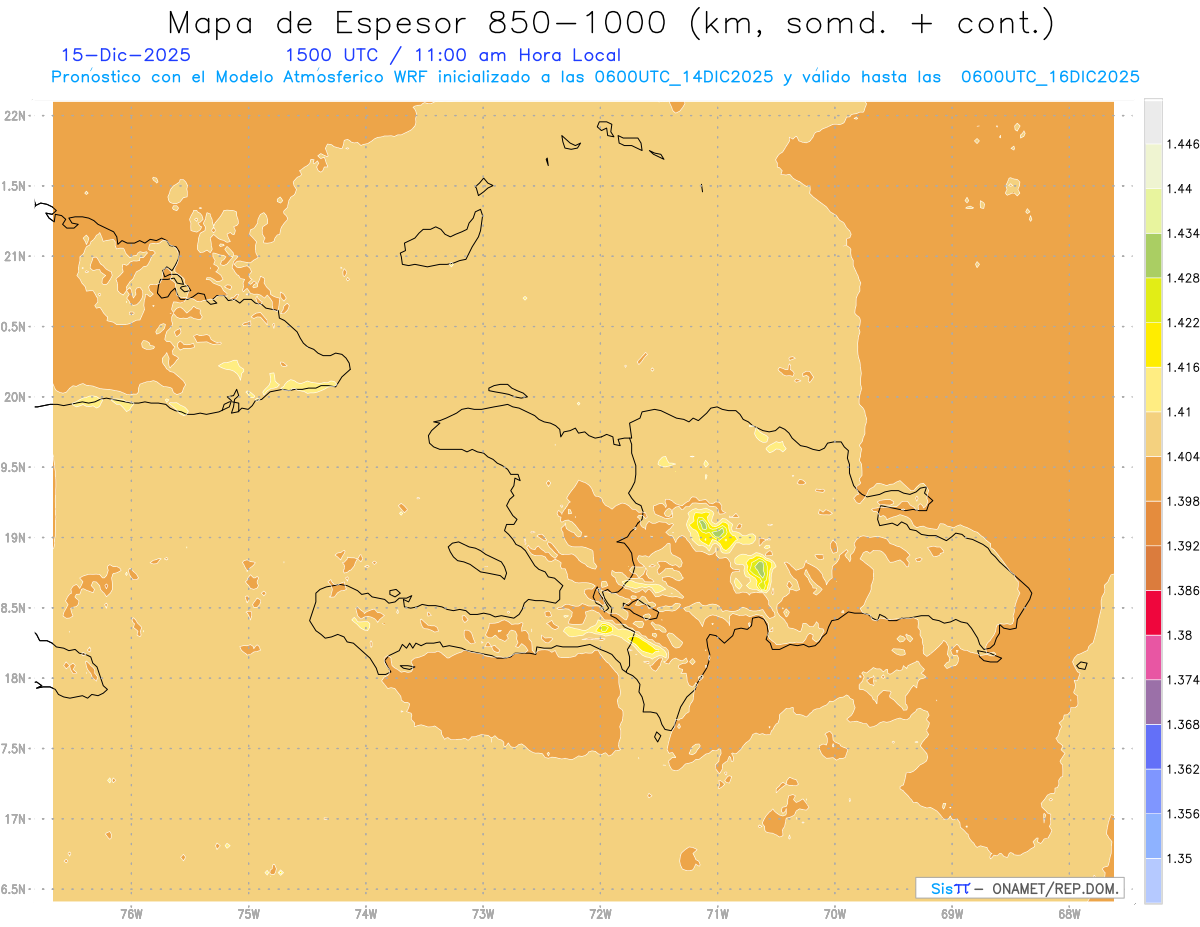Click latitude axis label '18N'
Viewport: 1200px width, 927px height.
tap(16, 678)
